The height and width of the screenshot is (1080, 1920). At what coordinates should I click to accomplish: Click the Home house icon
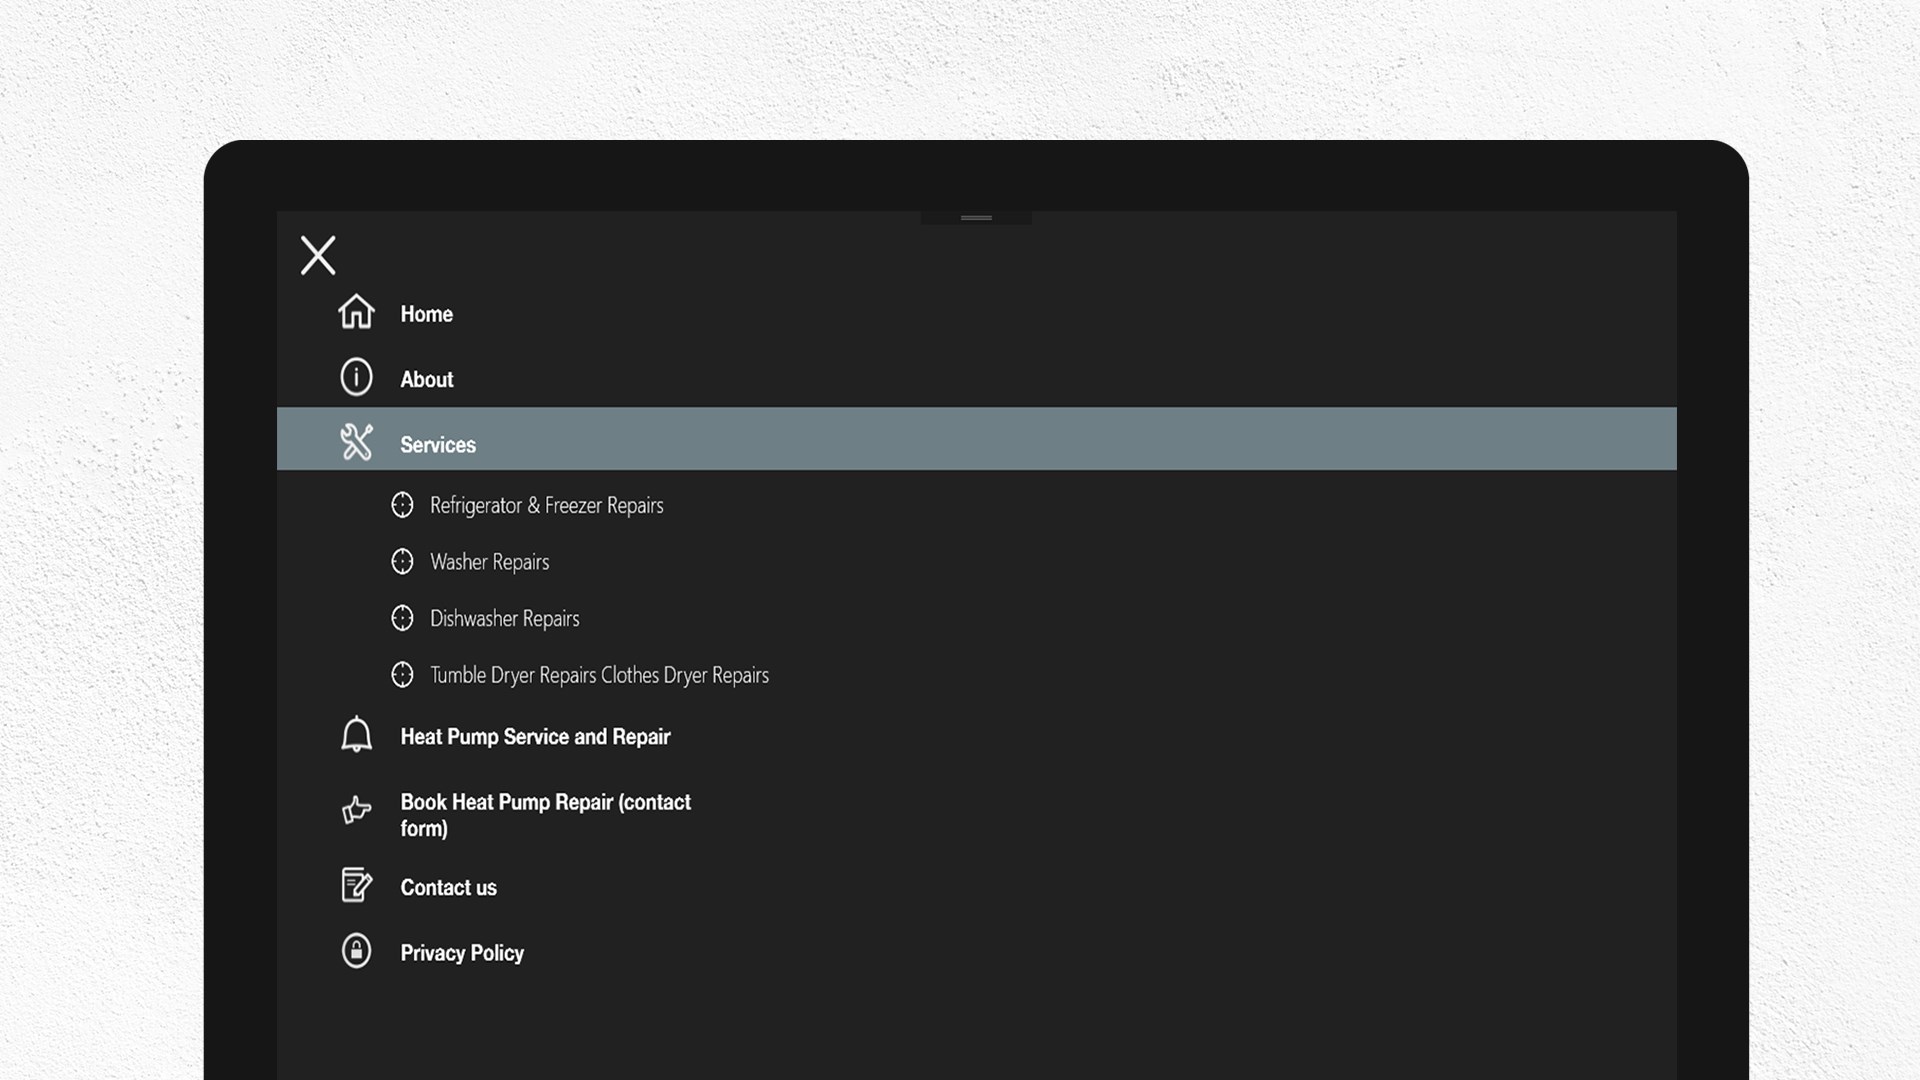(x=356, y=312)
